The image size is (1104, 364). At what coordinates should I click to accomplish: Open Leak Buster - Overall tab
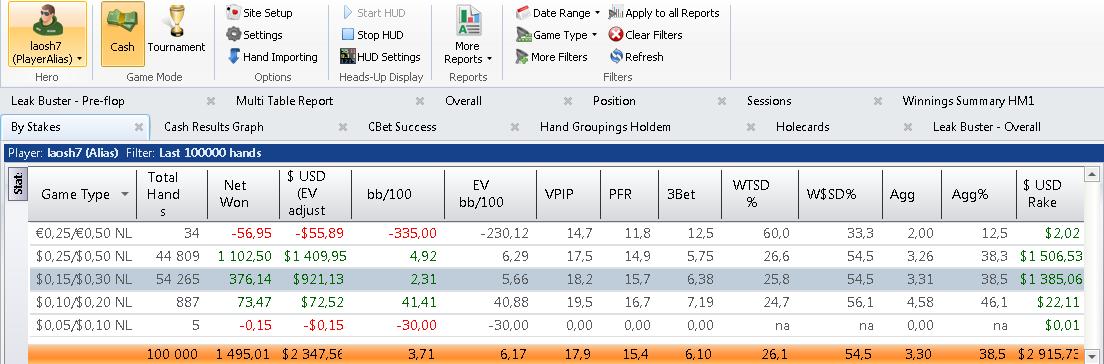coord(986,127)
